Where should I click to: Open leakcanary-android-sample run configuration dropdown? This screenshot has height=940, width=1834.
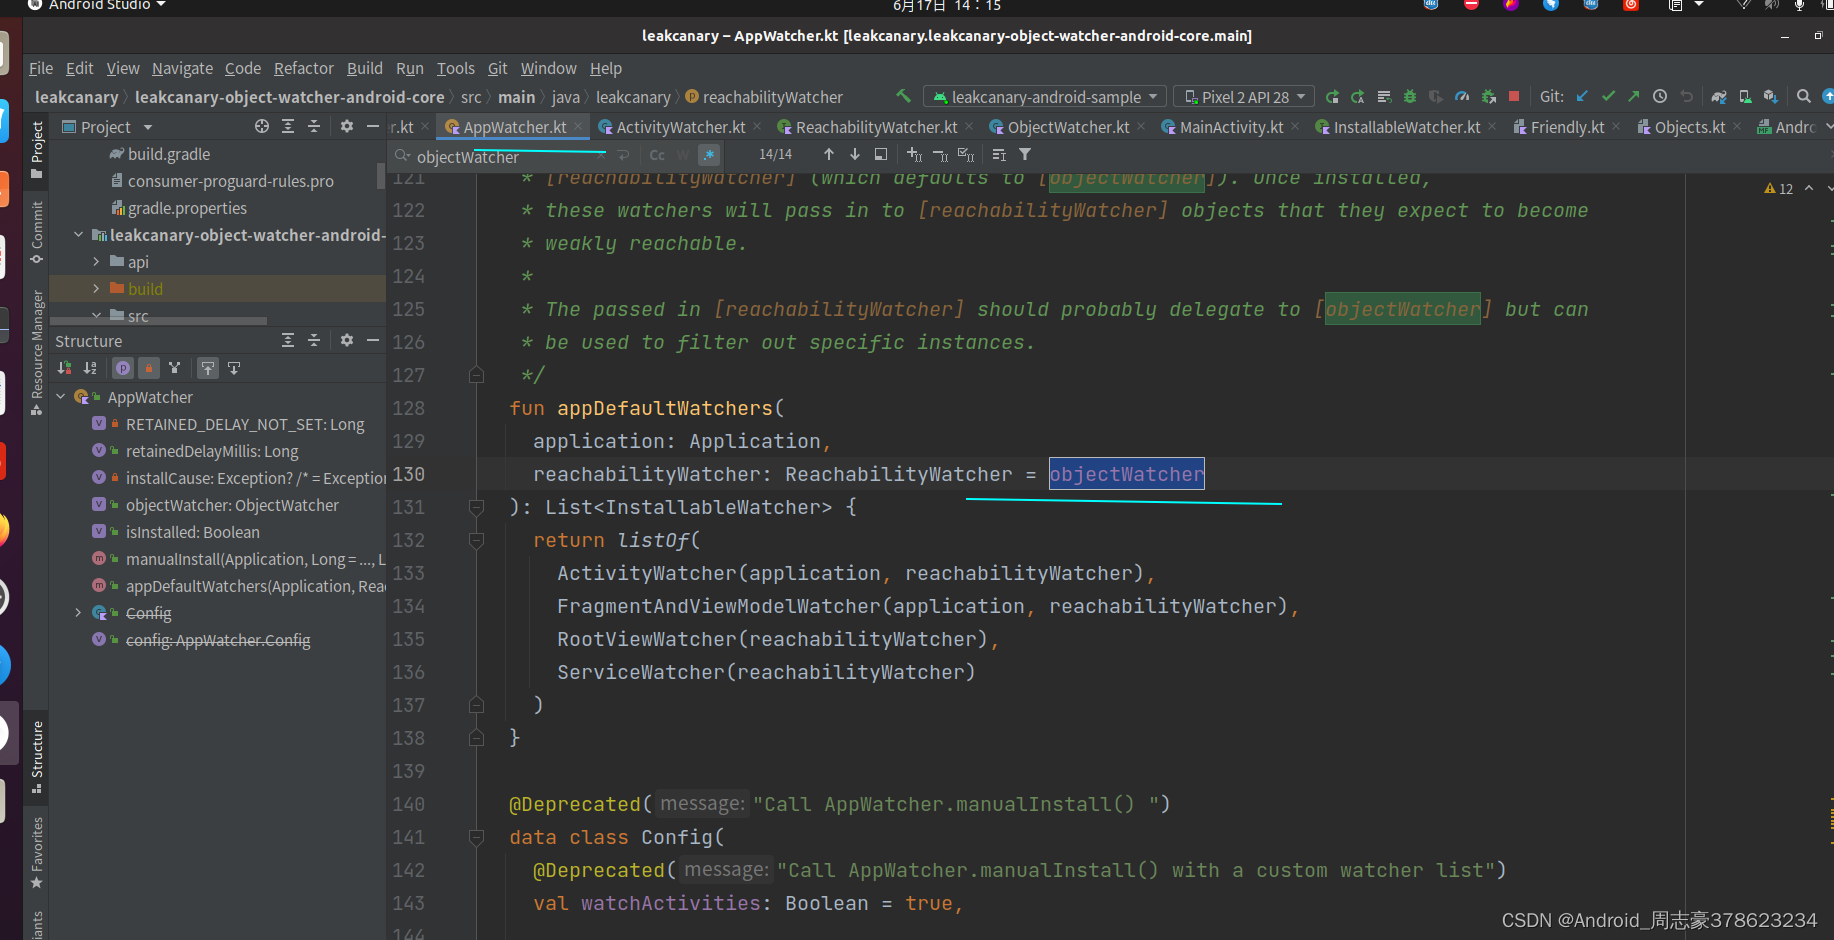[1045, 97]
